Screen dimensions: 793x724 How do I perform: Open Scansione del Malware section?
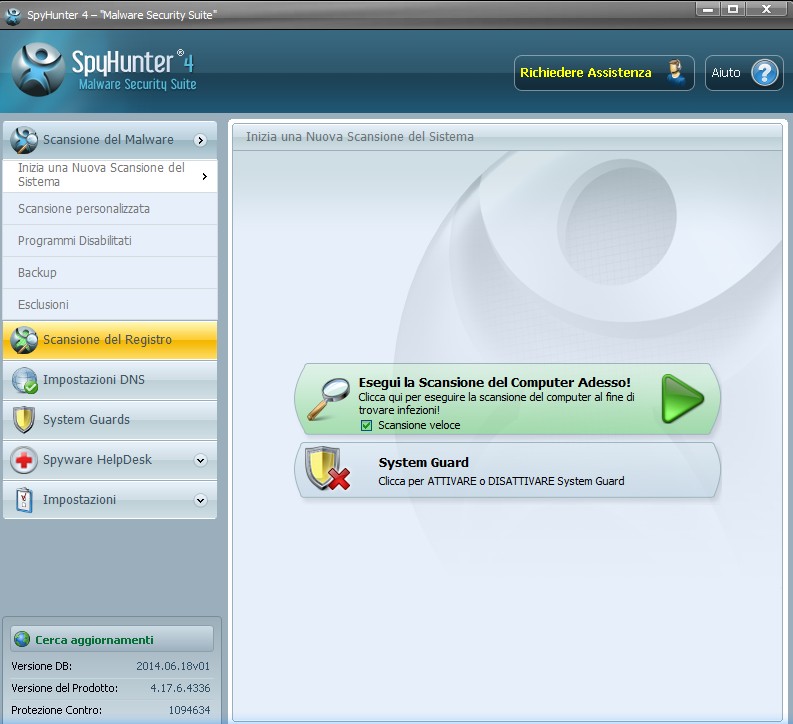click(110, 140)
